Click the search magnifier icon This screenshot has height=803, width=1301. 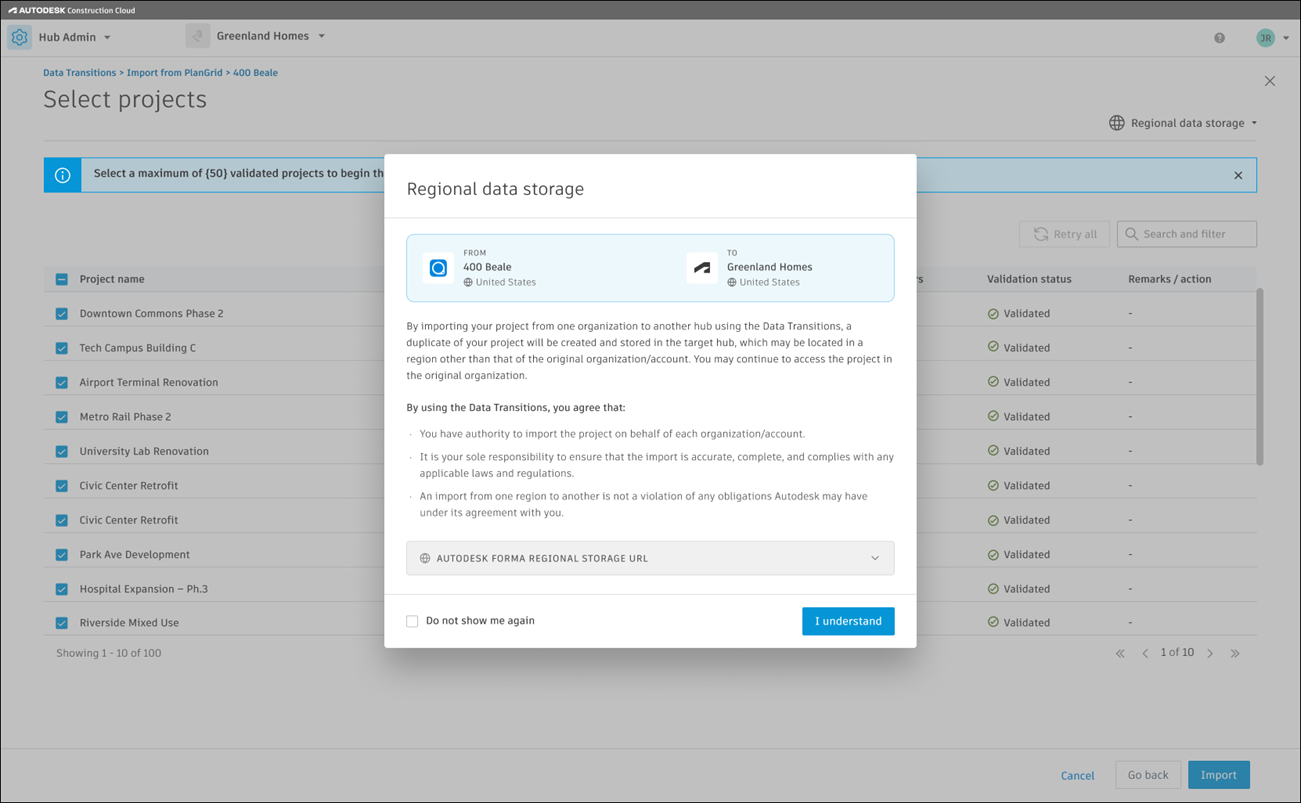(x=1132, y=234)
